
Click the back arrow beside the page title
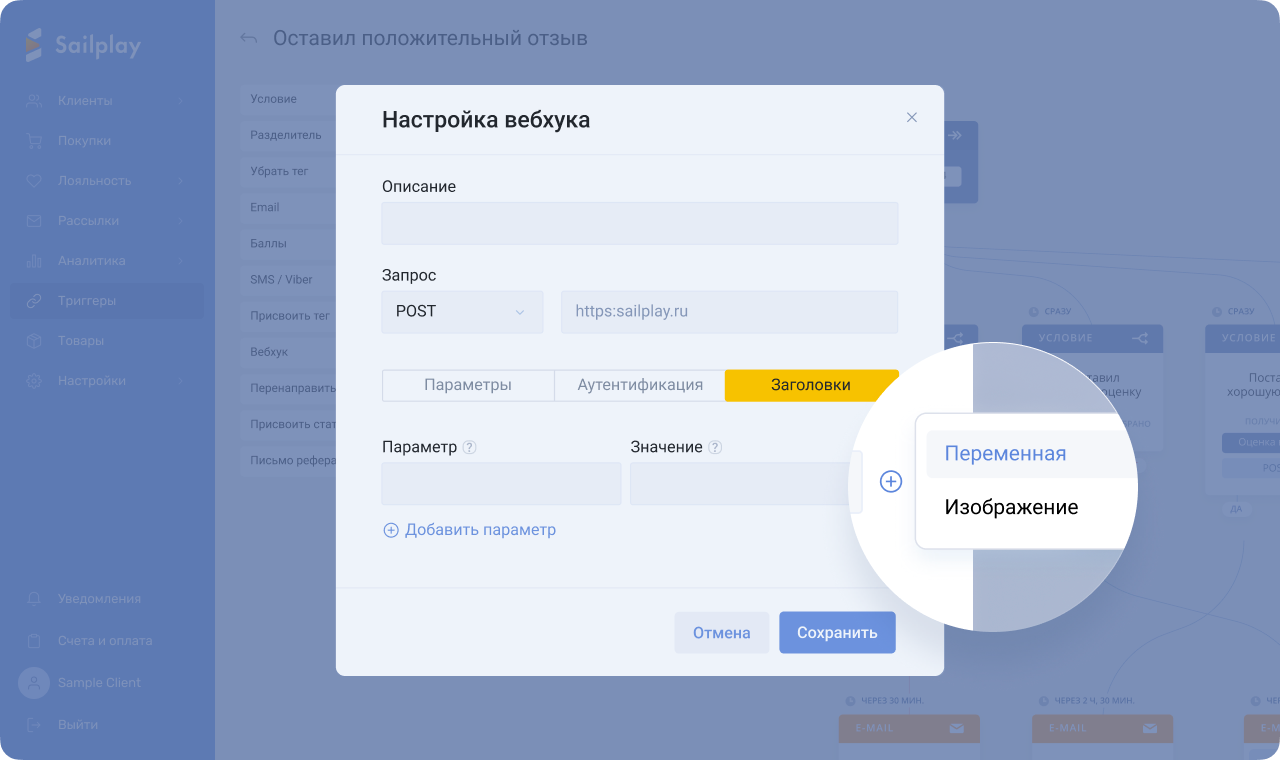(249, 39)
